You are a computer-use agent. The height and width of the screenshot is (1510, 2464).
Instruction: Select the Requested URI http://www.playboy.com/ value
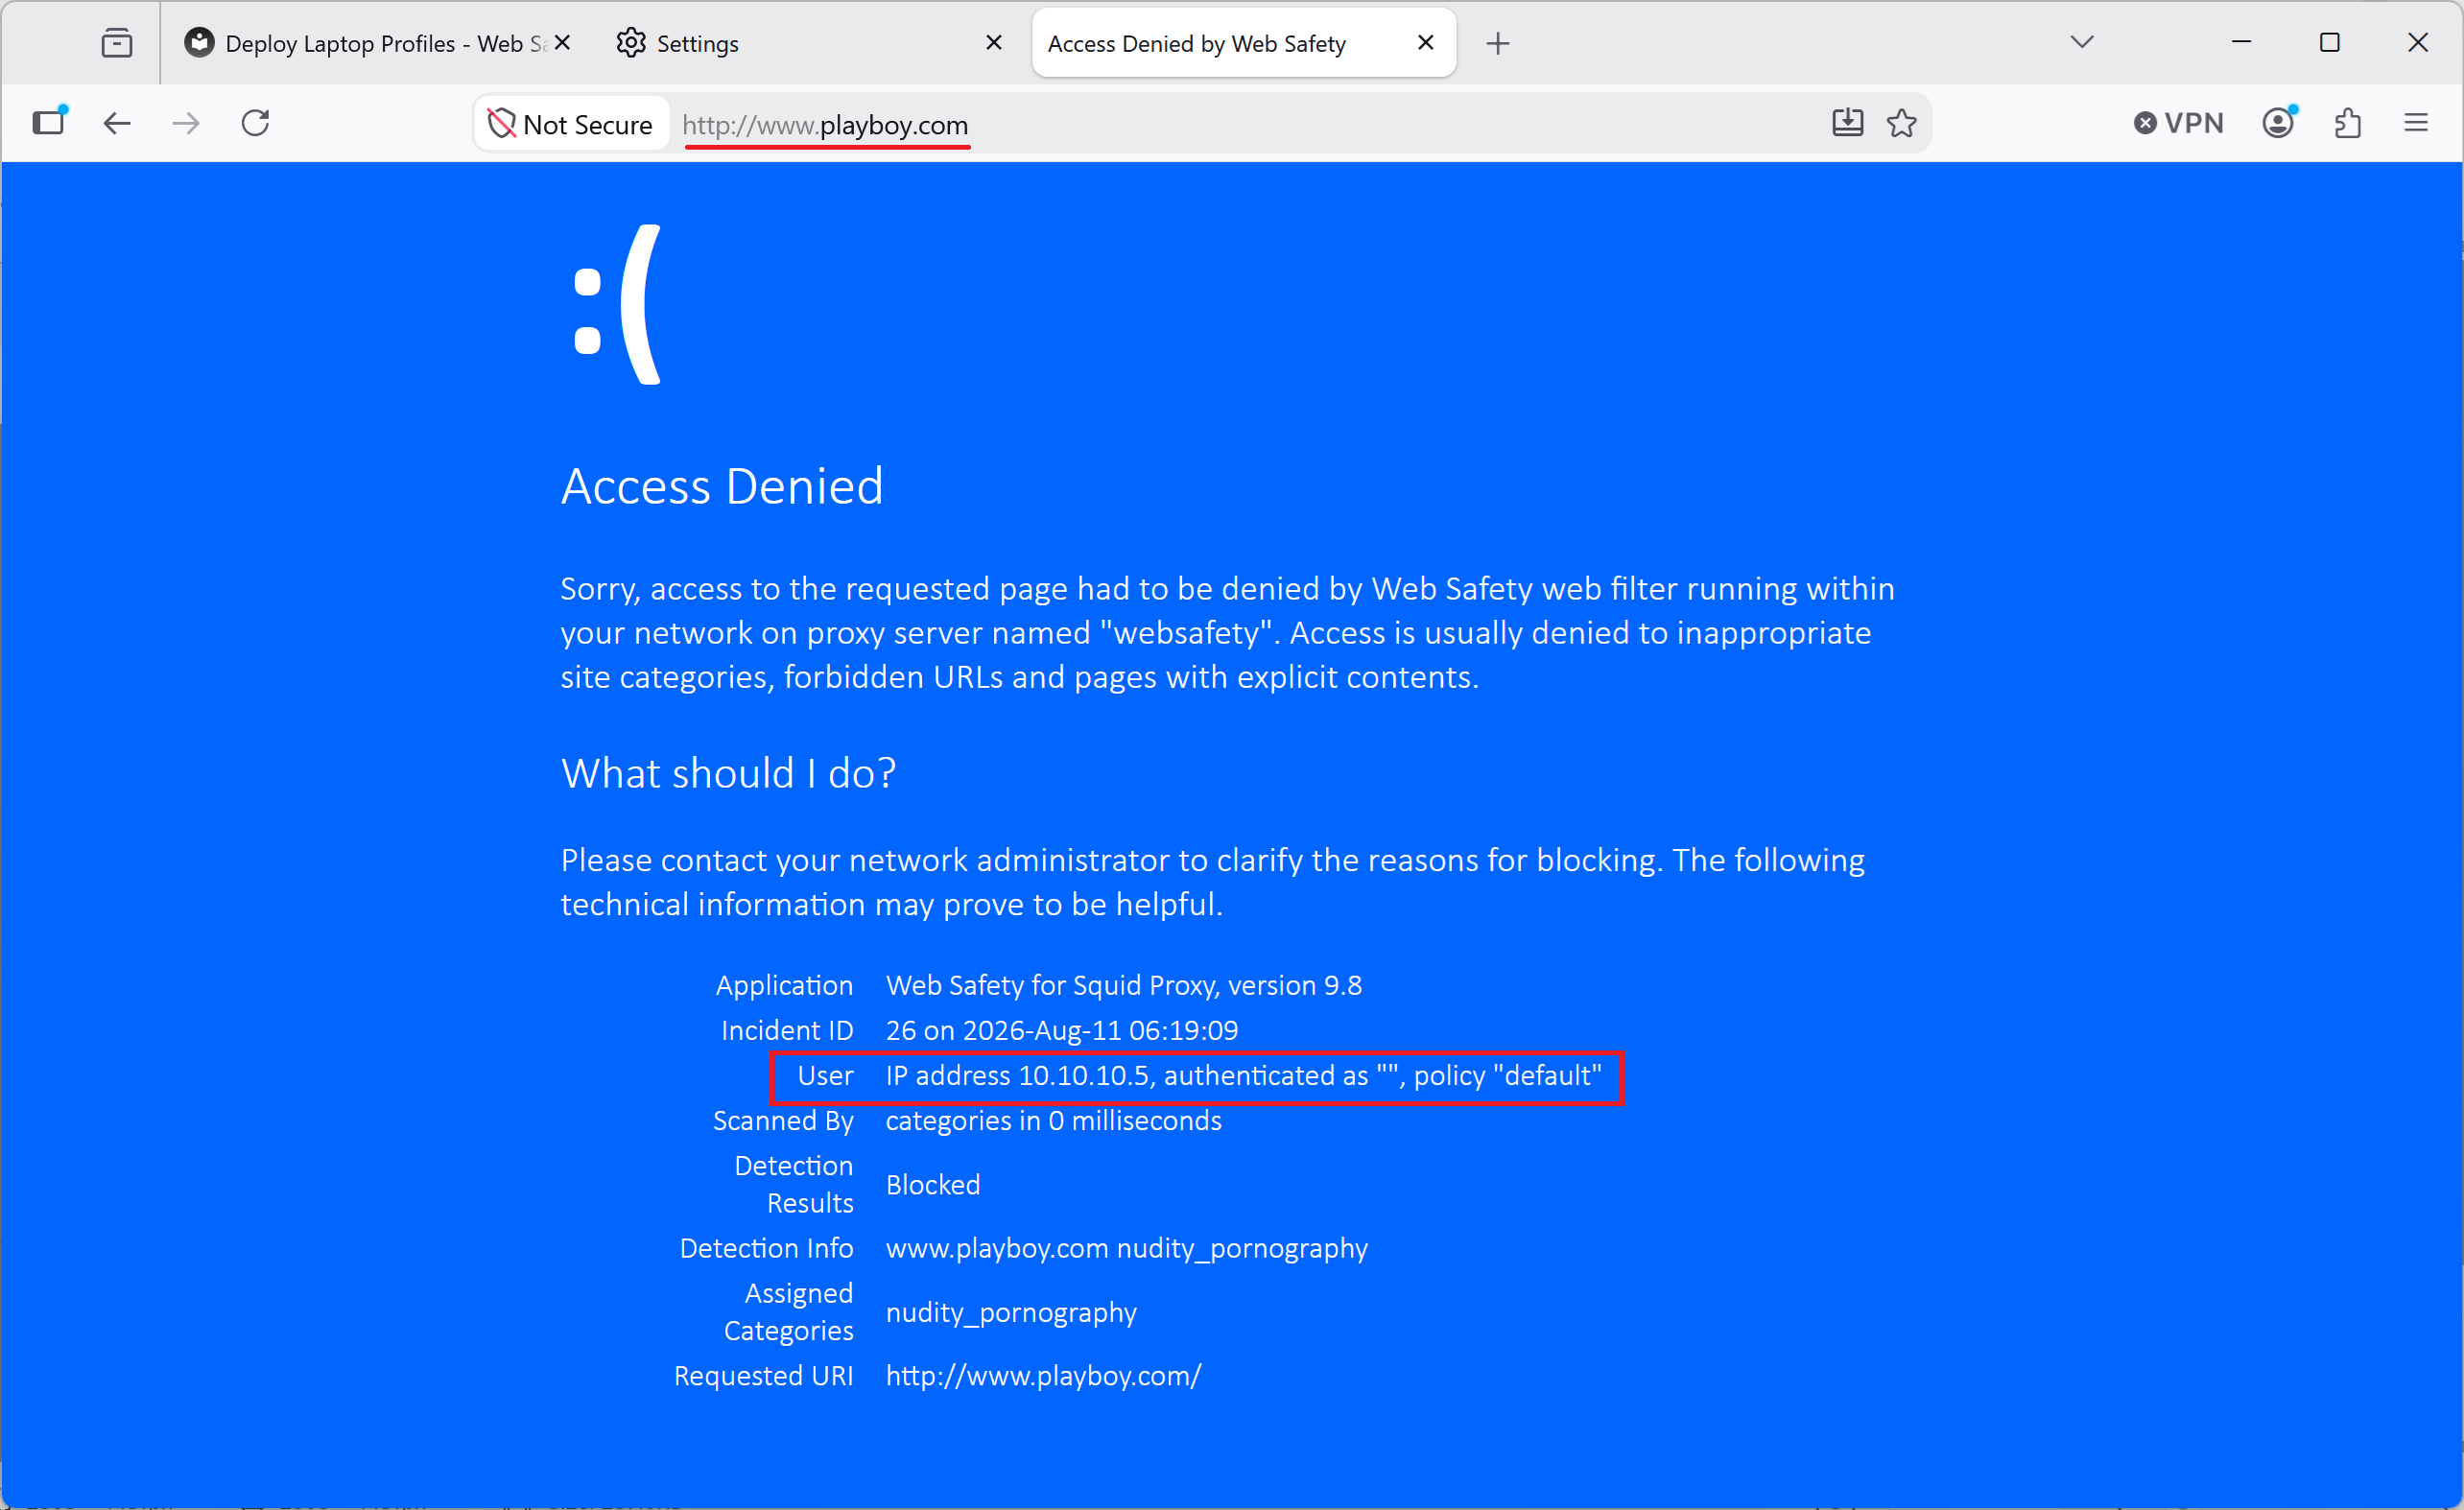(1043, 1376)
